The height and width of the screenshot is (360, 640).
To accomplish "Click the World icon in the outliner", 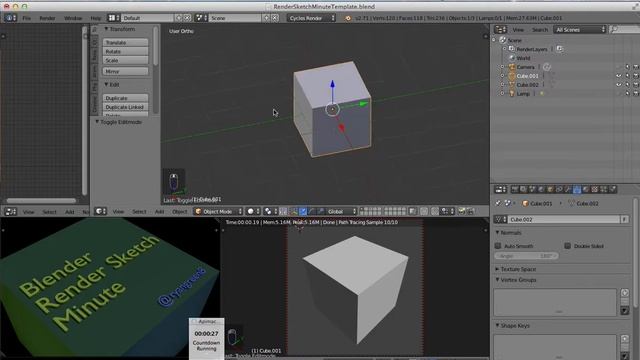I will tap(512, 58).
